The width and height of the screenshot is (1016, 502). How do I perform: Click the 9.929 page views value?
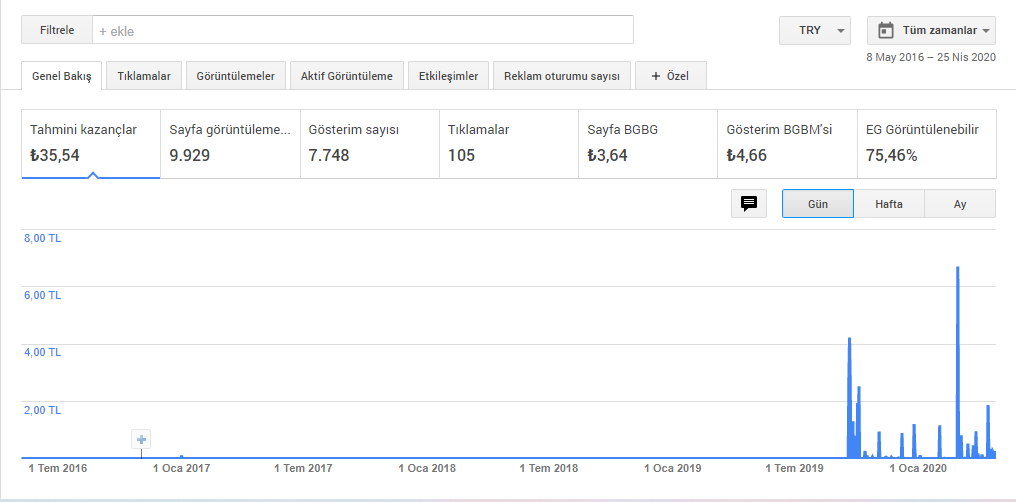tap(190, 155)
